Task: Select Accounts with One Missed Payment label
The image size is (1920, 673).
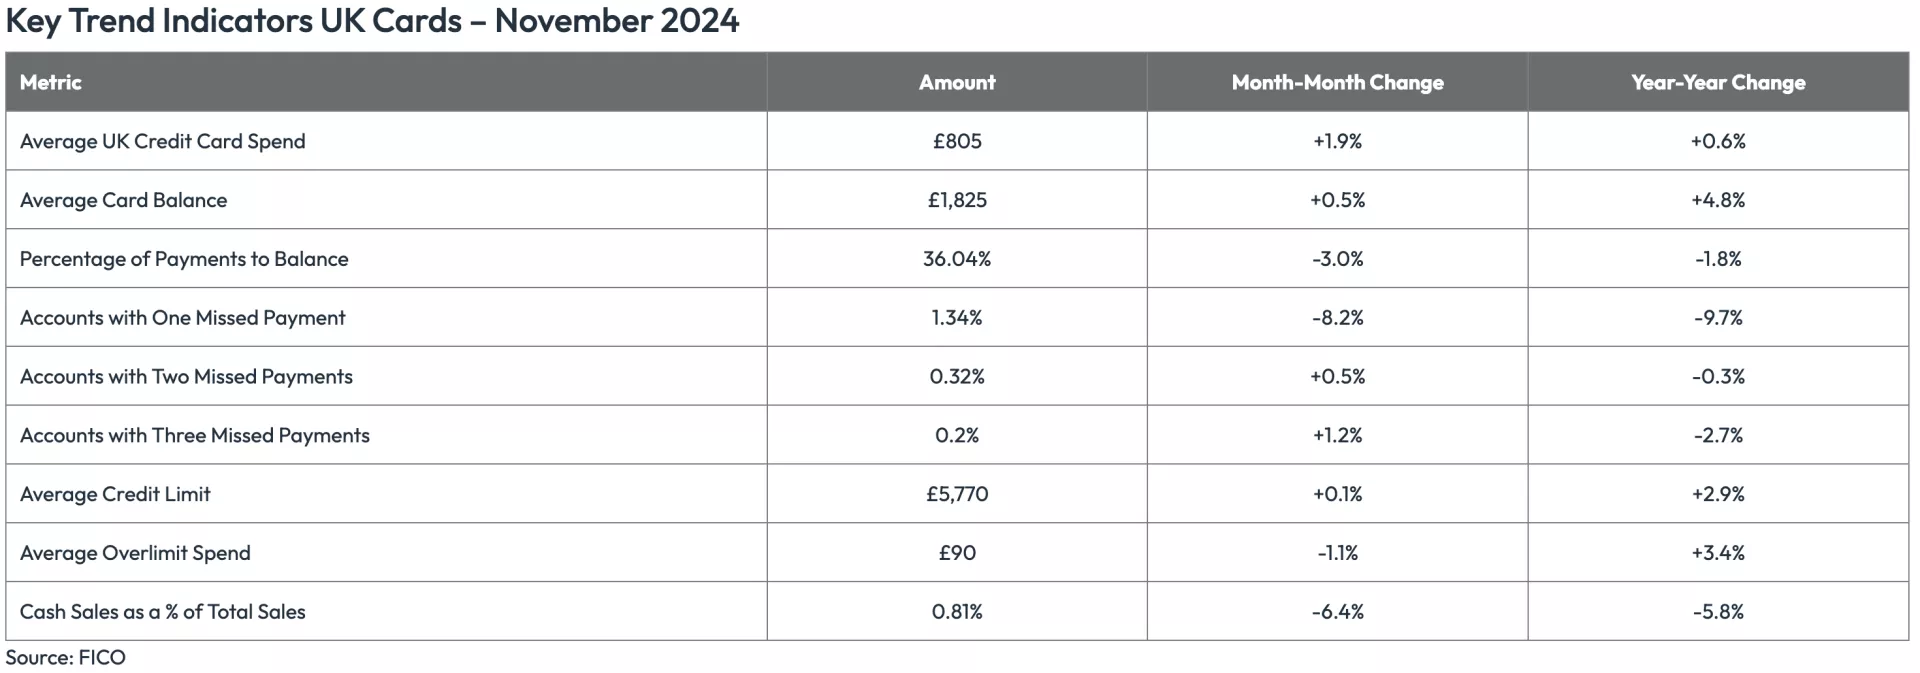Action: pyautogui.click(x=182, y=318)
